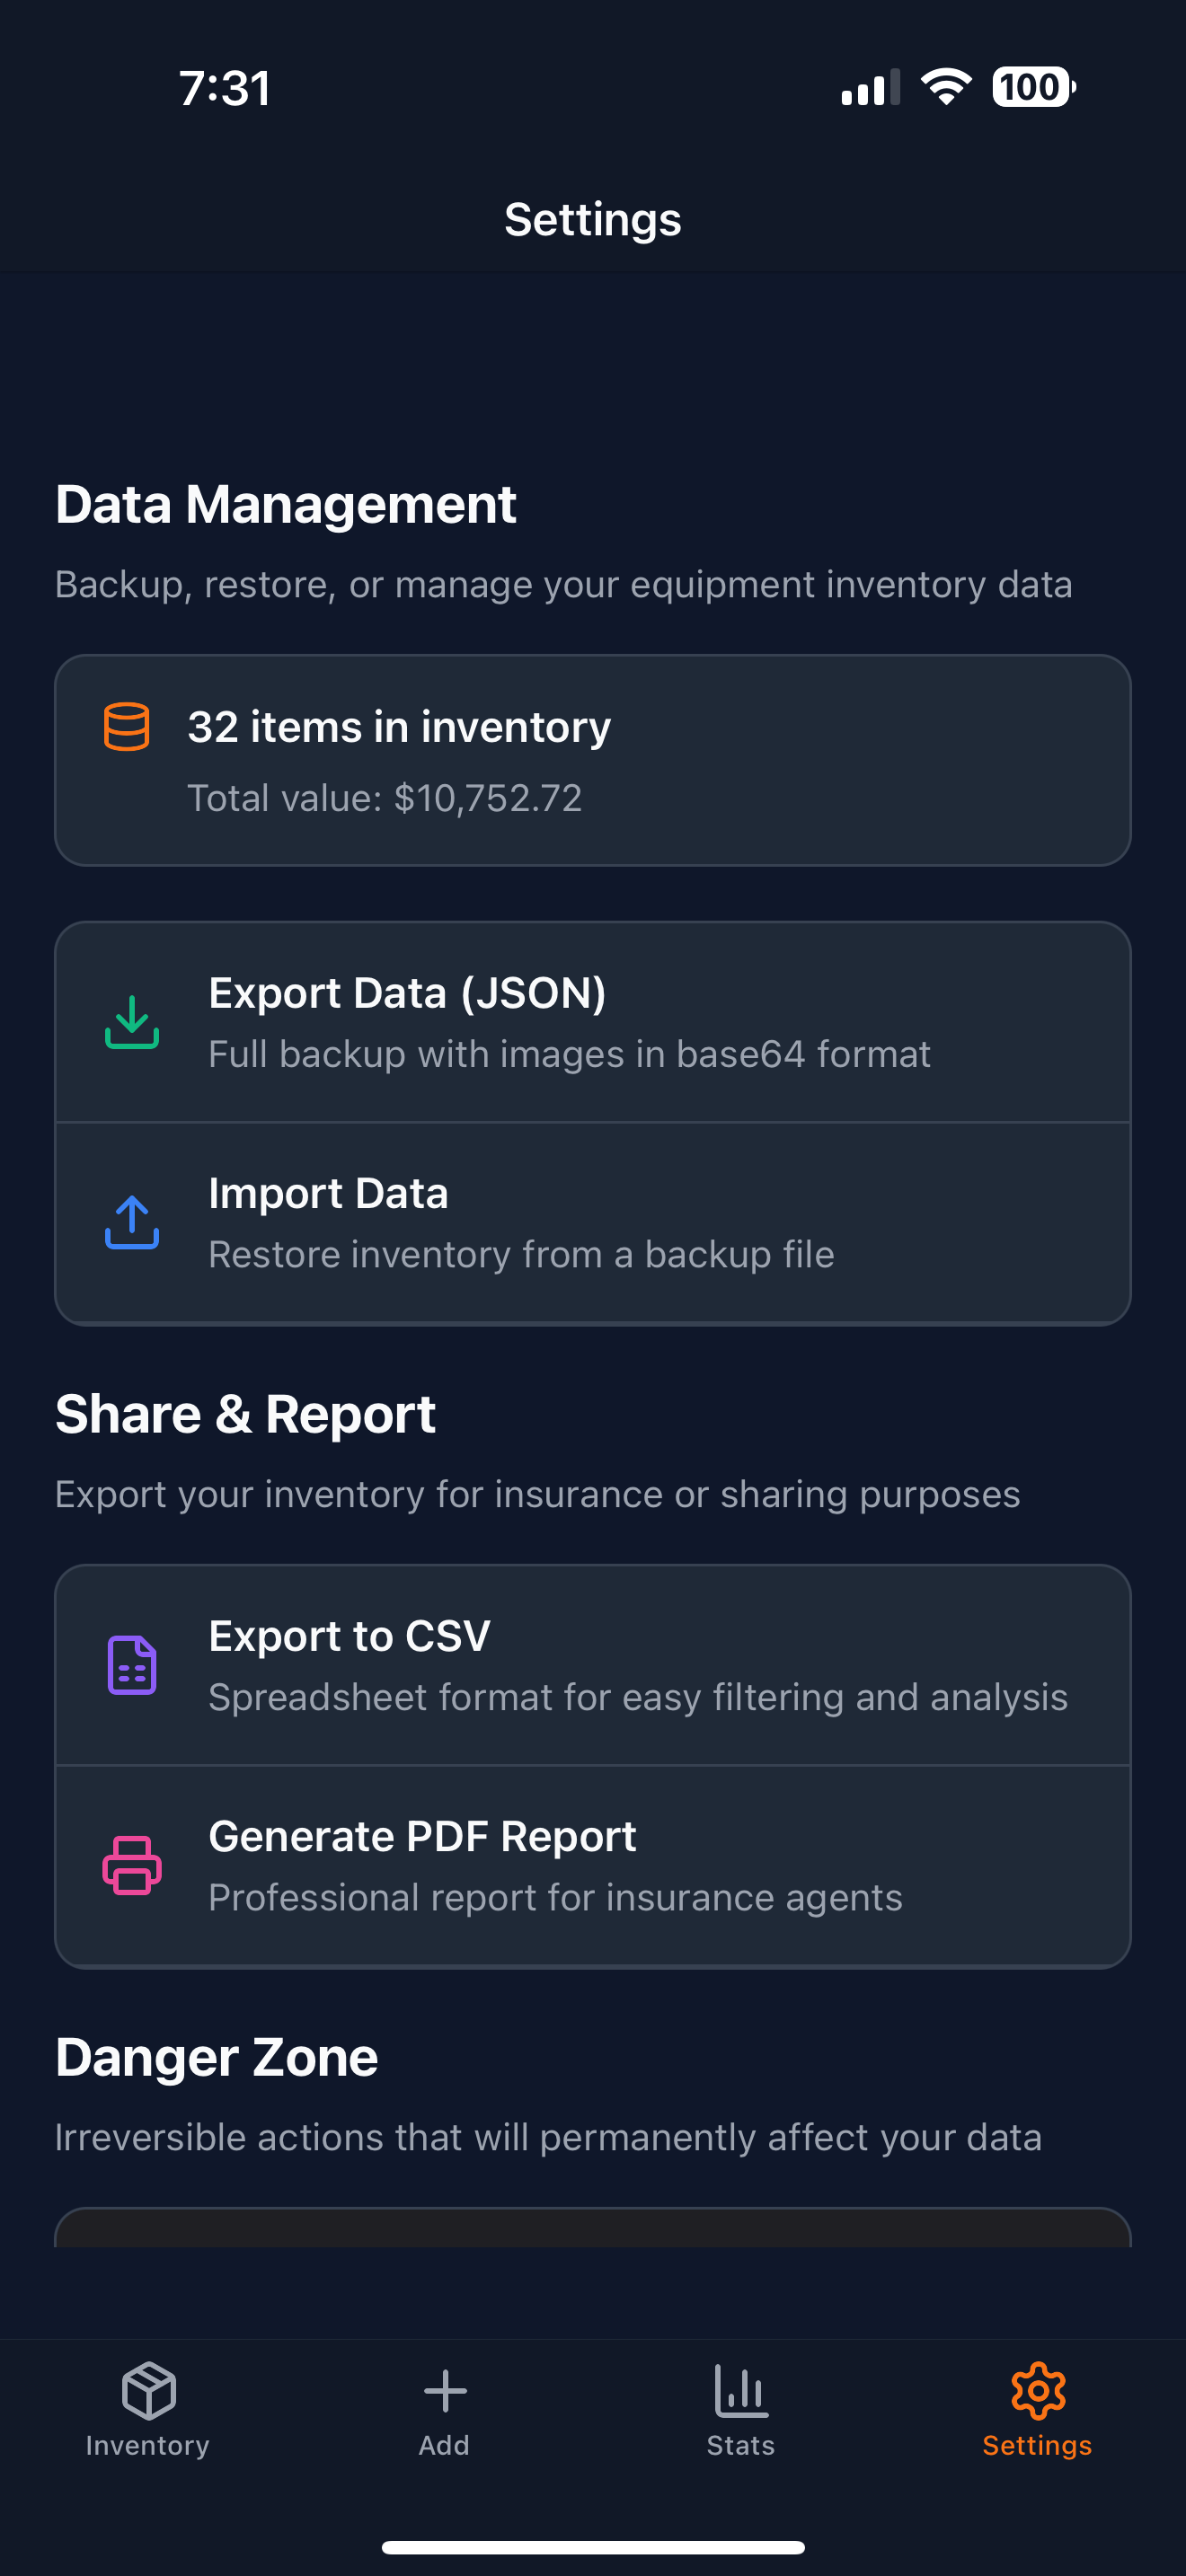
Task: Select Generate PDF Report
Action: [593, 1866]
